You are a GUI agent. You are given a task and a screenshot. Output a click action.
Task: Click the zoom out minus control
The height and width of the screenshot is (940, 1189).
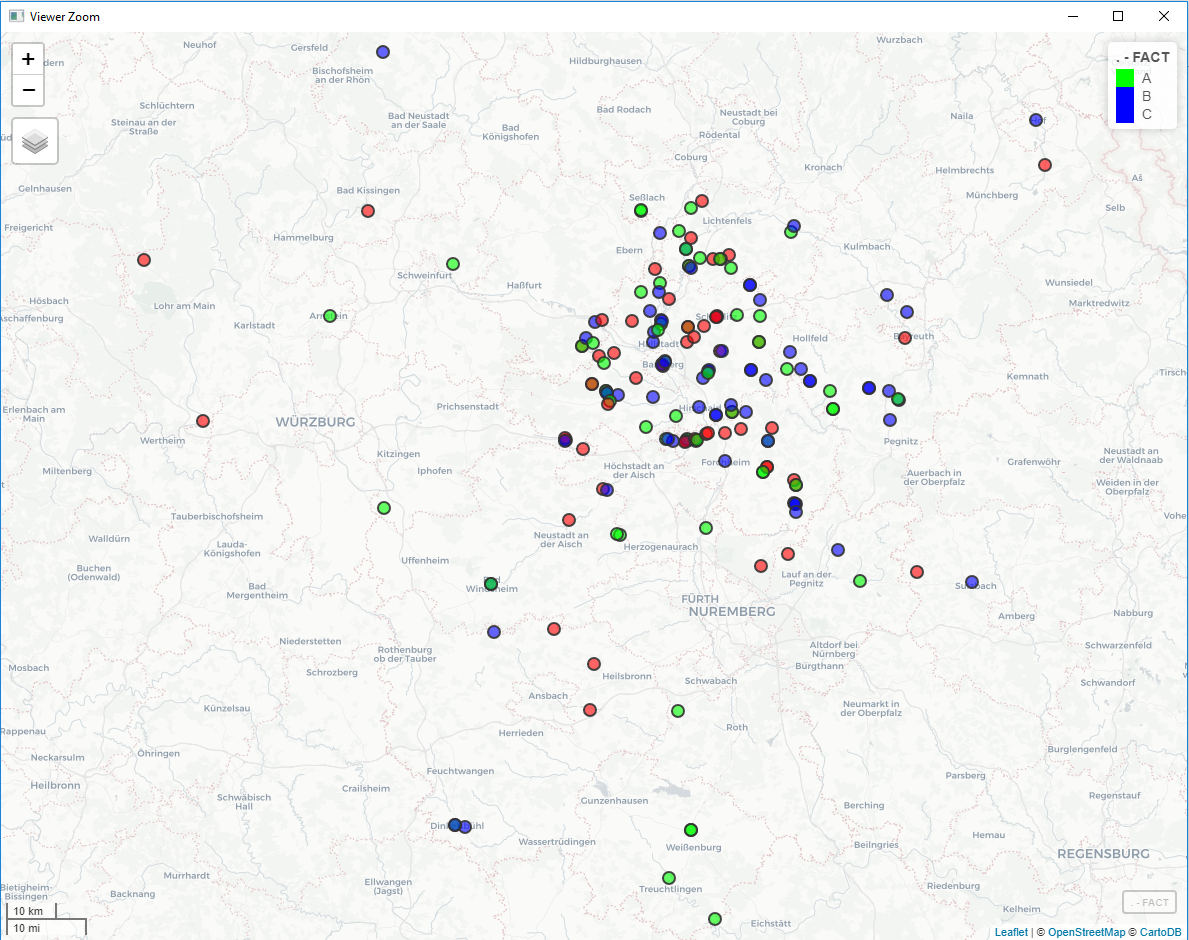click(28, 90)
